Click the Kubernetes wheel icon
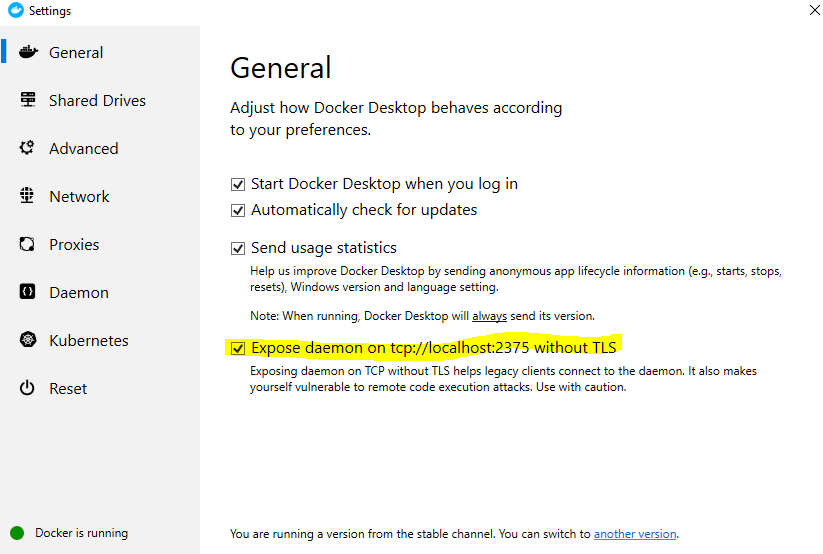Image resolution: width=823 pixels, height=554 pixels. pos(28,340)
